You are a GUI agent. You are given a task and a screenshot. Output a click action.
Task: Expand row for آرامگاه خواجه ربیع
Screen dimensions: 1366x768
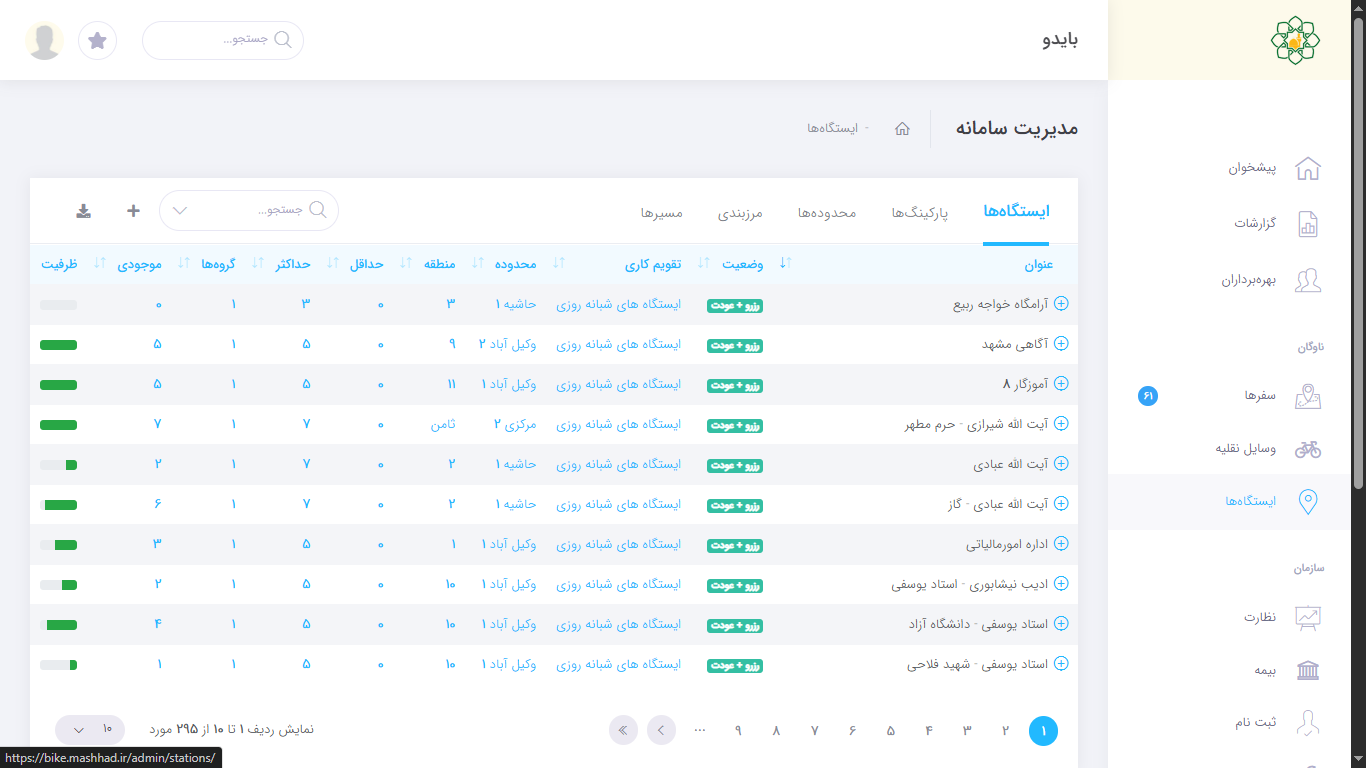point(1062,304)
